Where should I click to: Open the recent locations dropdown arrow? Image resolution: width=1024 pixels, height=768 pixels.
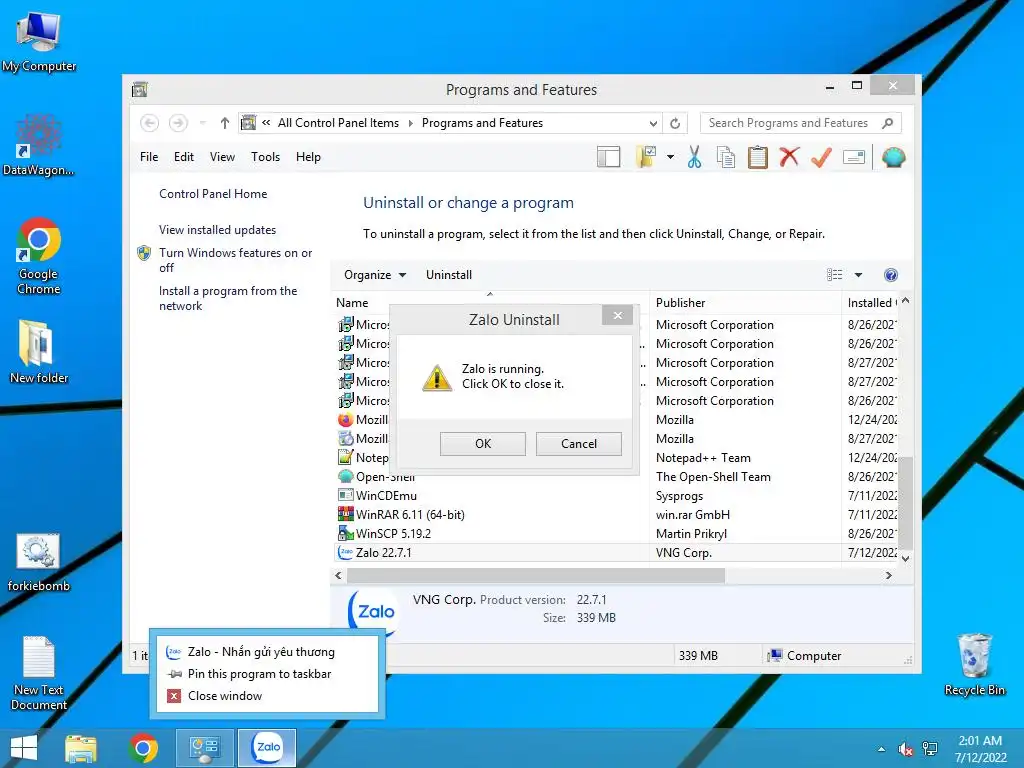tap(203, 123)
